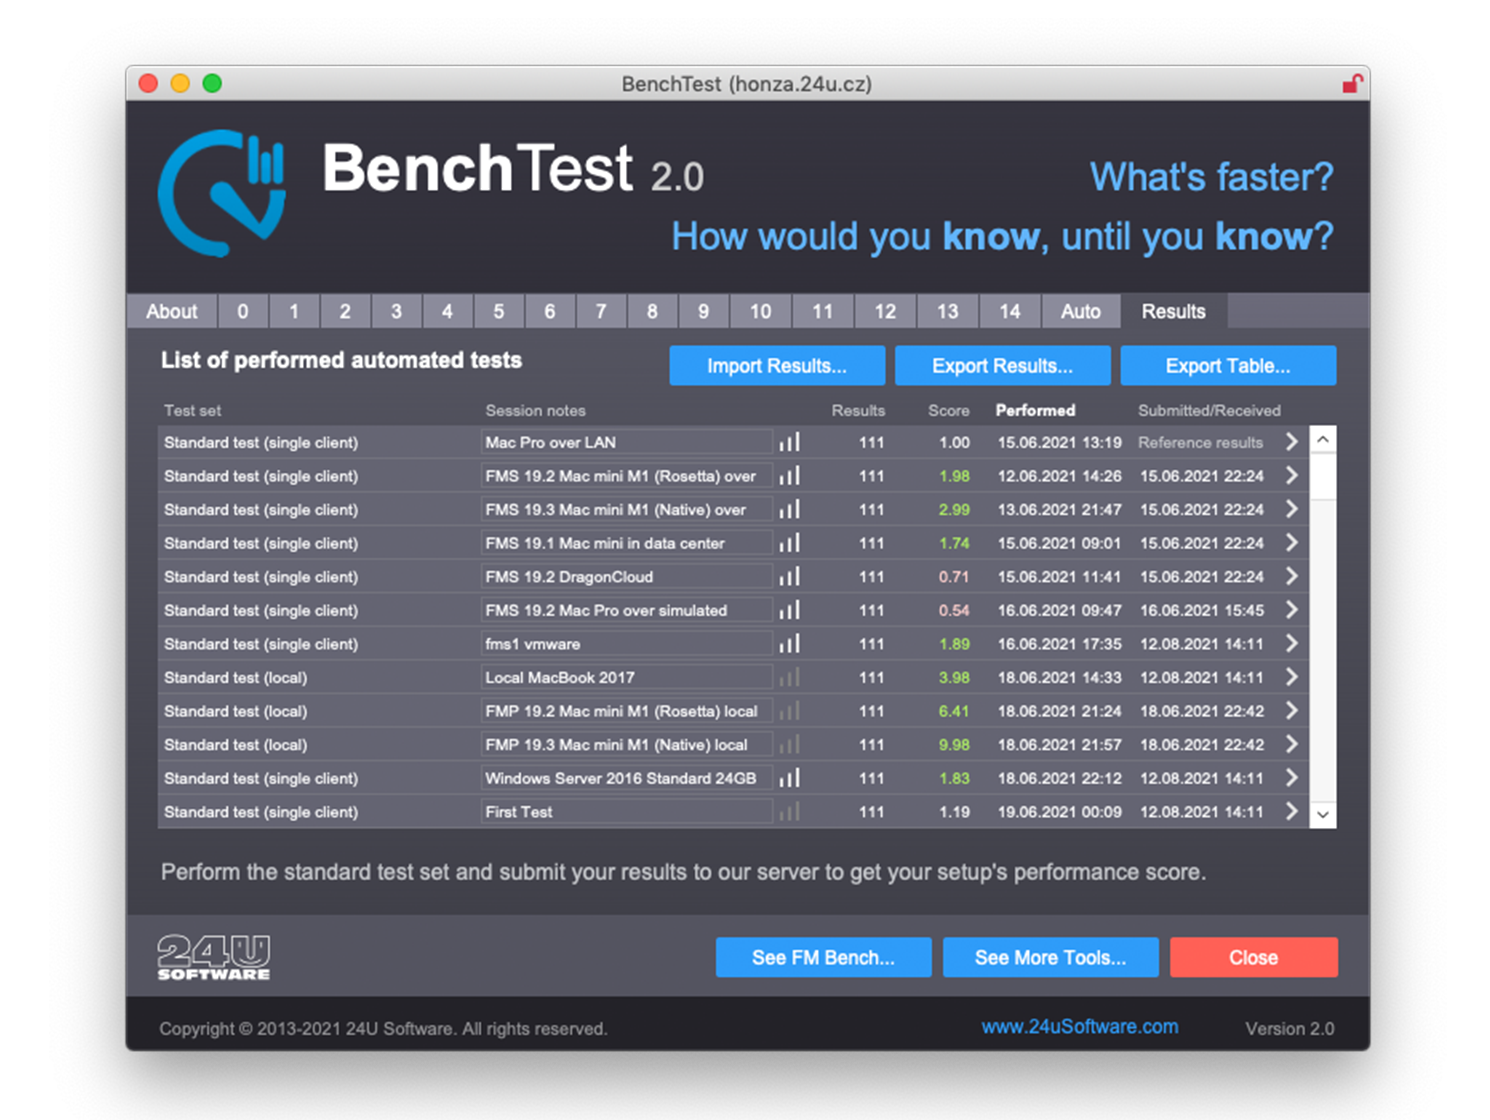Viewport: 1490px width, 1120px height.
Task: Click the Export Results button
Action: 1002,366
